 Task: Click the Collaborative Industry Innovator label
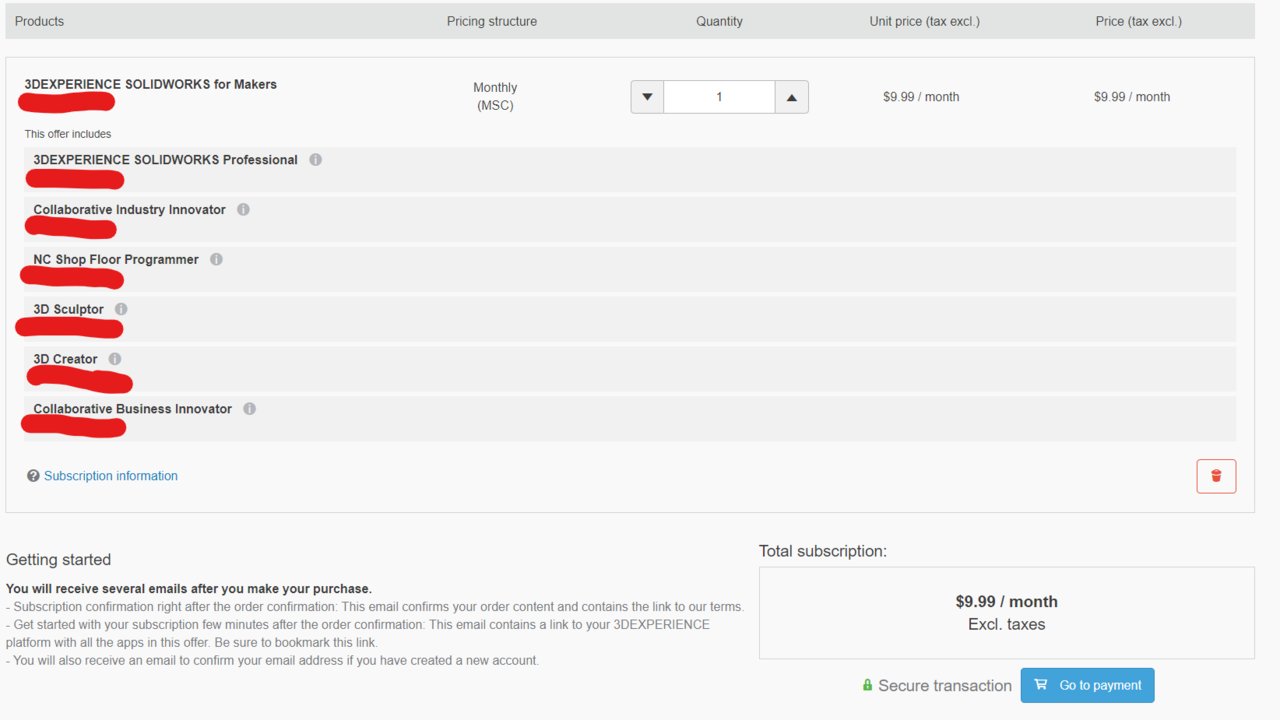pyautogui.click(x=129, y=210)
